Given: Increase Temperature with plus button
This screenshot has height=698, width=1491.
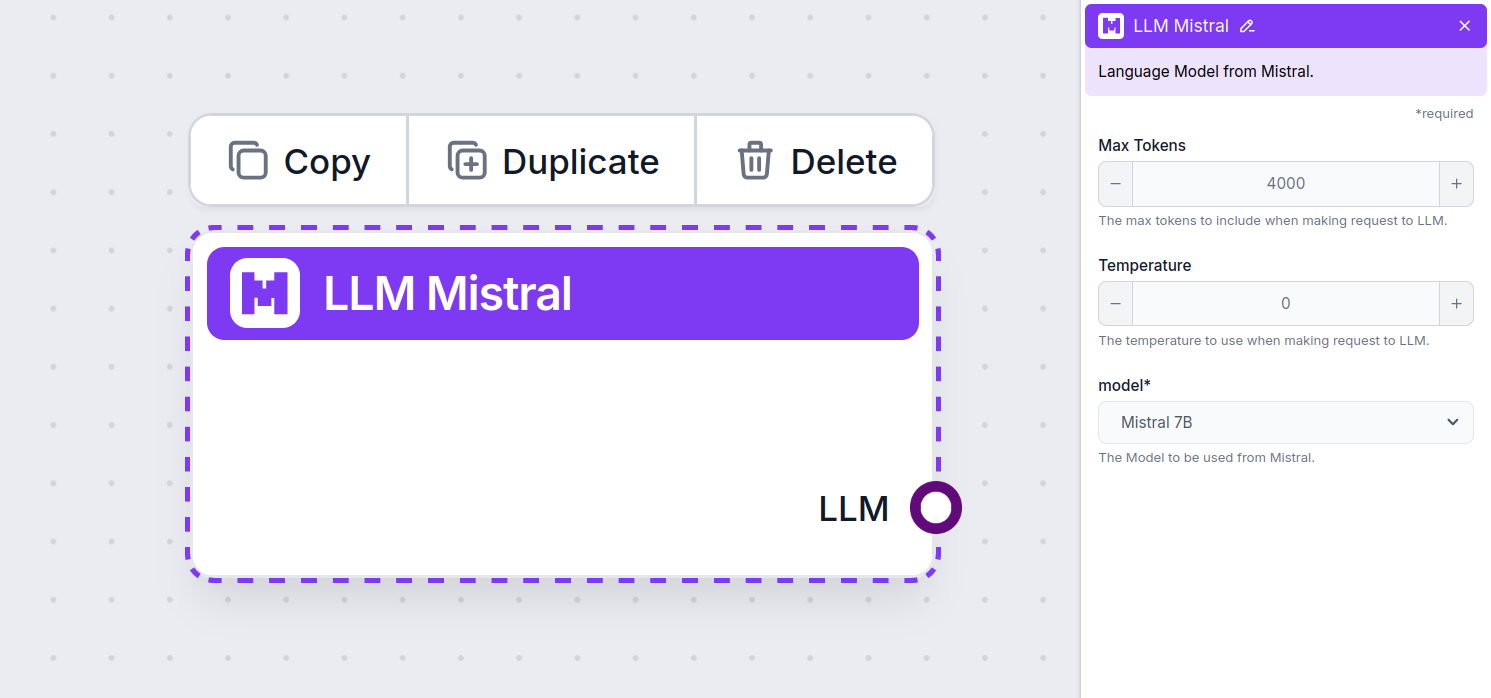Looking at the screenshot, I should pos(1456,304).
